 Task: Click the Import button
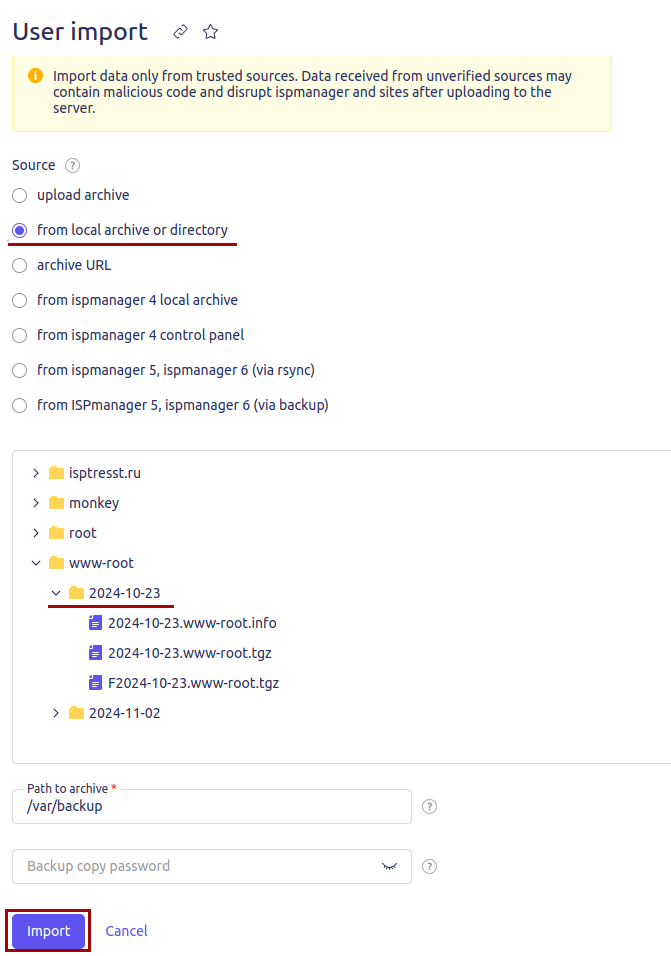point(48,931)
